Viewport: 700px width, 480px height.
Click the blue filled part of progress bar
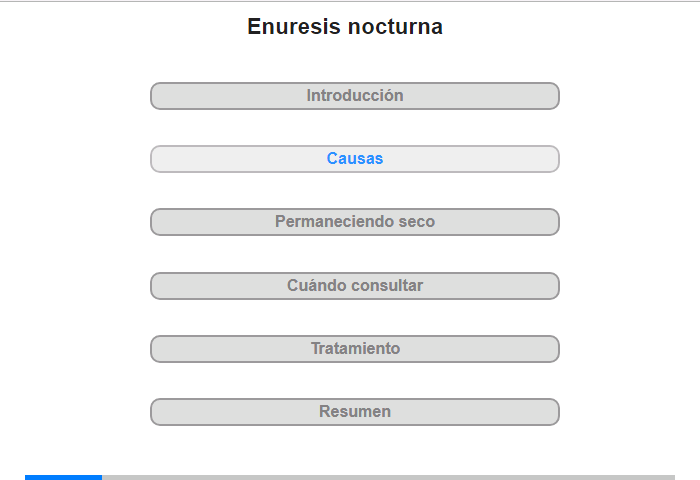pyautogui.click(x=63, y=477)
